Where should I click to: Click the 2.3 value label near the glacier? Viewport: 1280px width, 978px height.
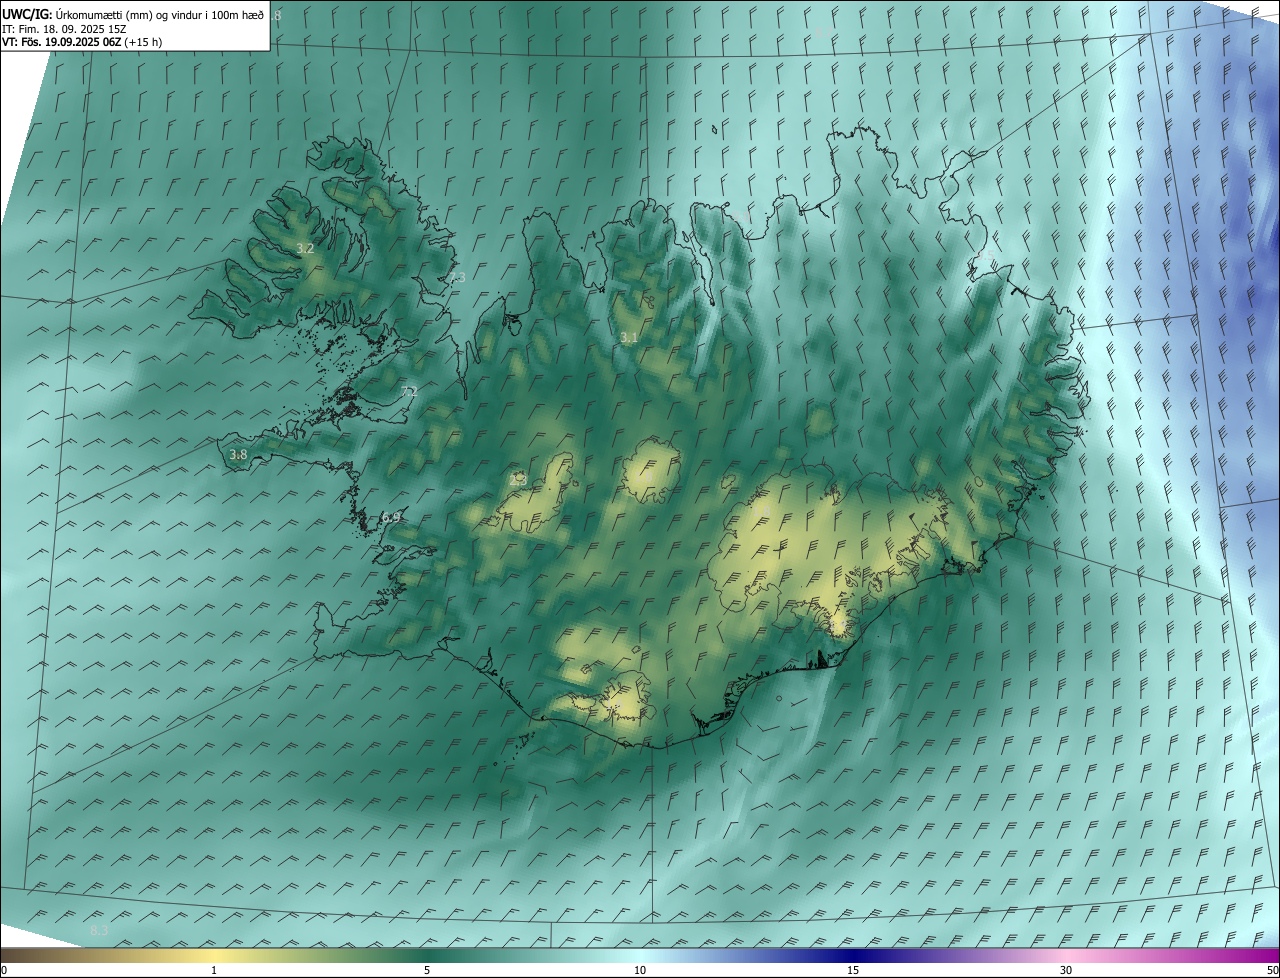click(x=518, y=480)
